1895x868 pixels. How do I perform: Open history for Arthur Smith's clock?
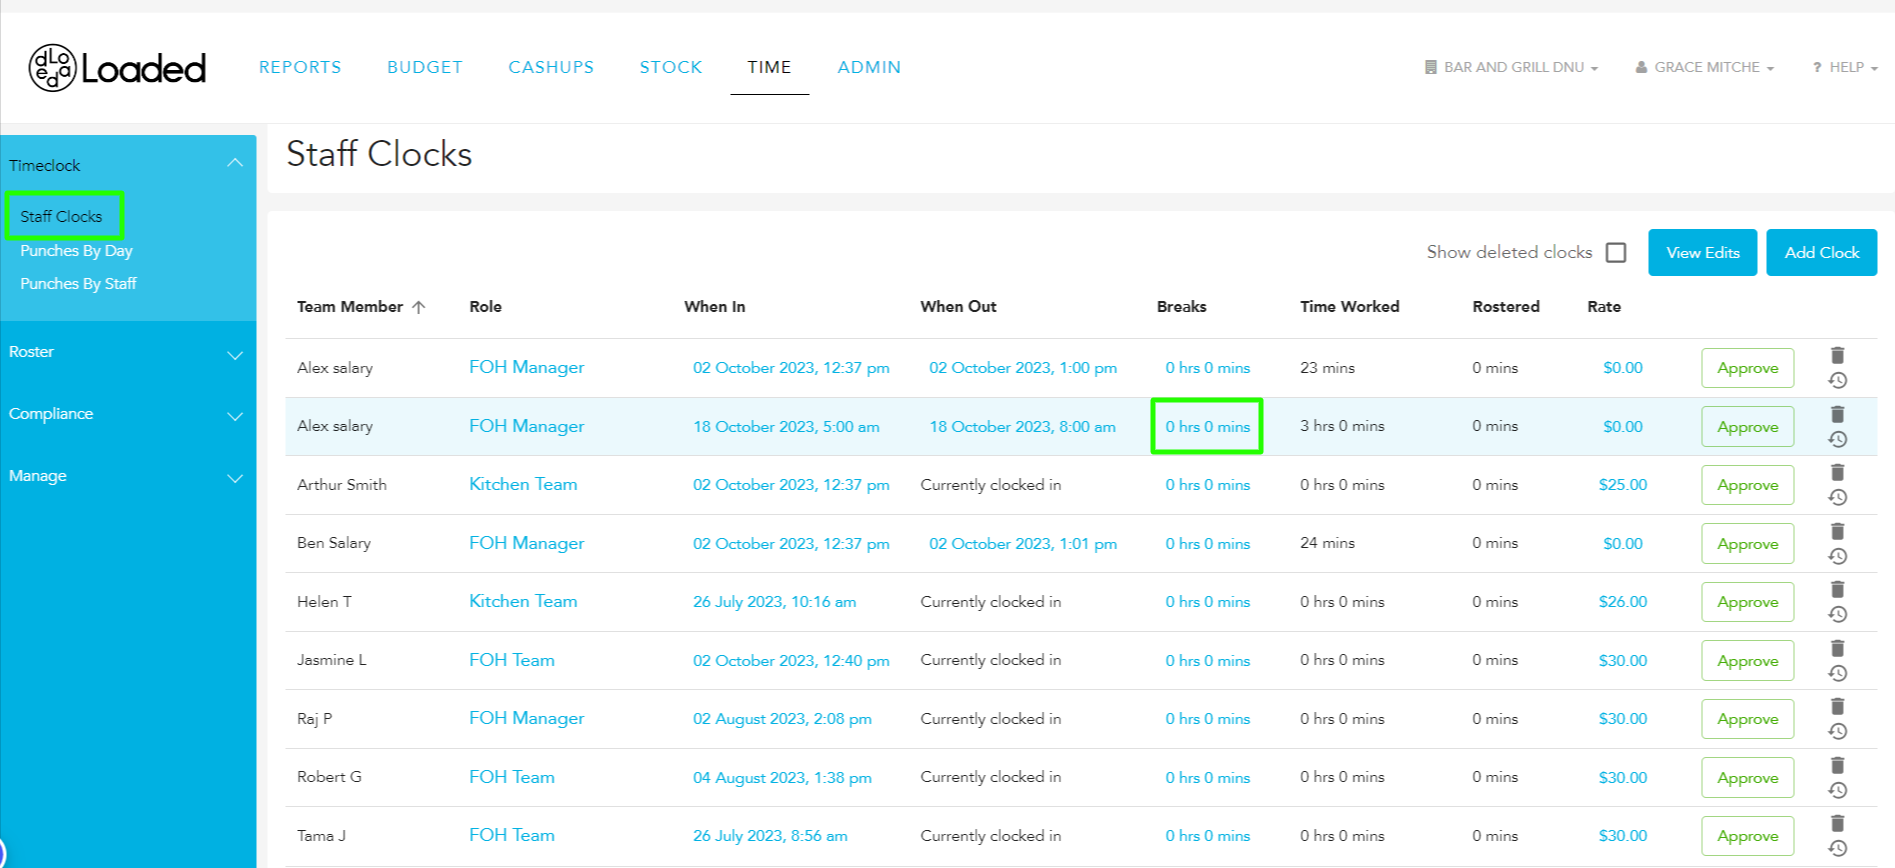point(1837,497)
